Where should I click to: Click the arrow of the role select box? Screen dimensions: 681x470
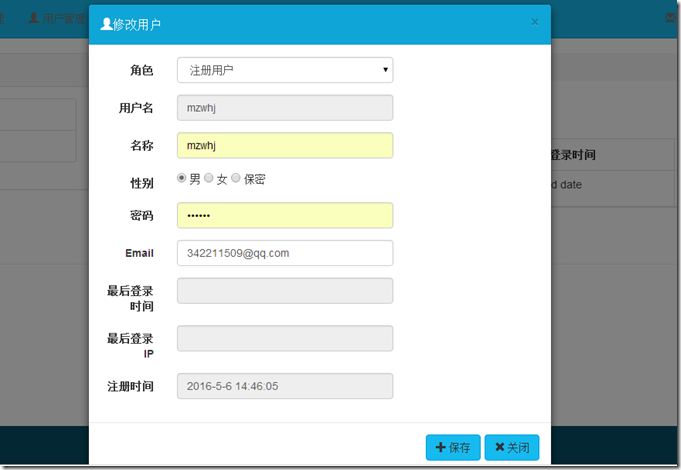(385, 70)
